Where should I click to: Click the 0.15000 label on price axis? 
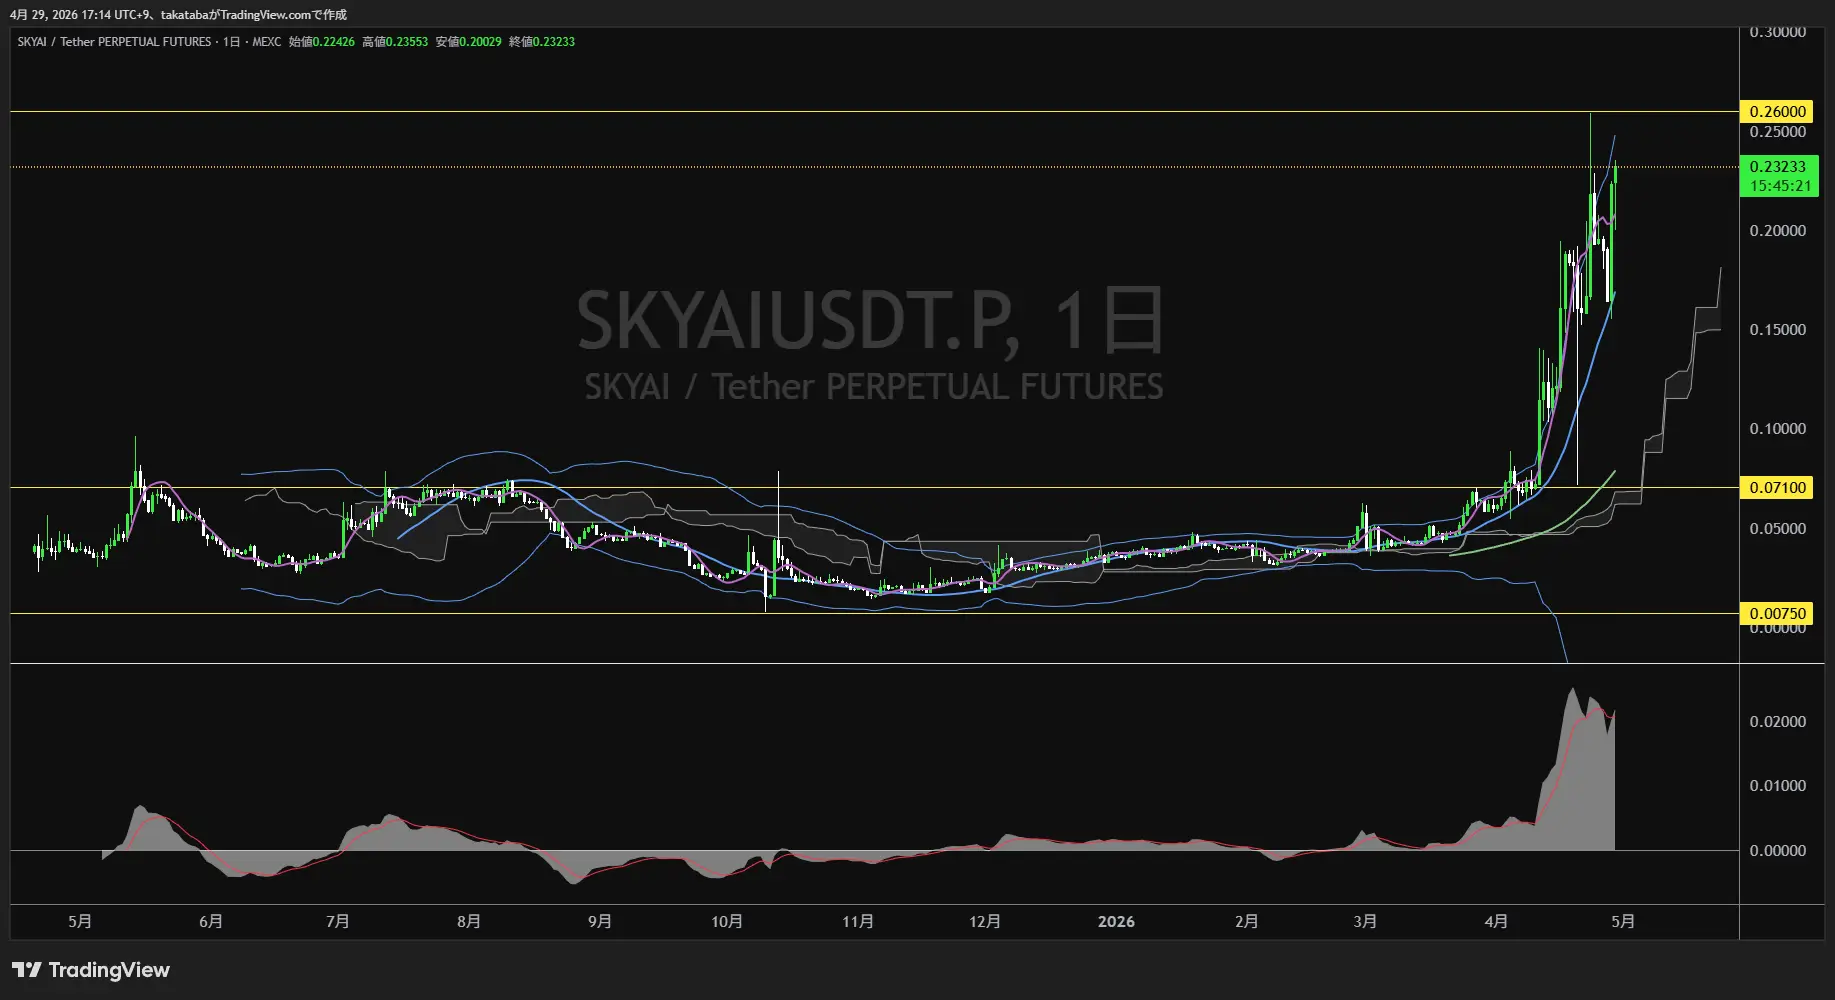tap(1777, 330)
